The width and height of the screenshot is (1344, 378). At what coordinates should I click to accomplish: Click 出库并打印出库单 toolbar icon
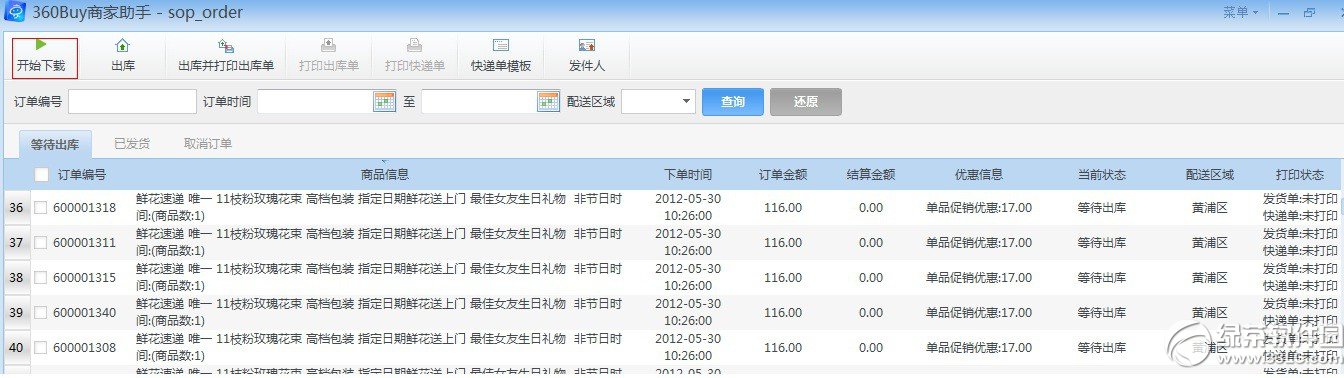(226, 46)
